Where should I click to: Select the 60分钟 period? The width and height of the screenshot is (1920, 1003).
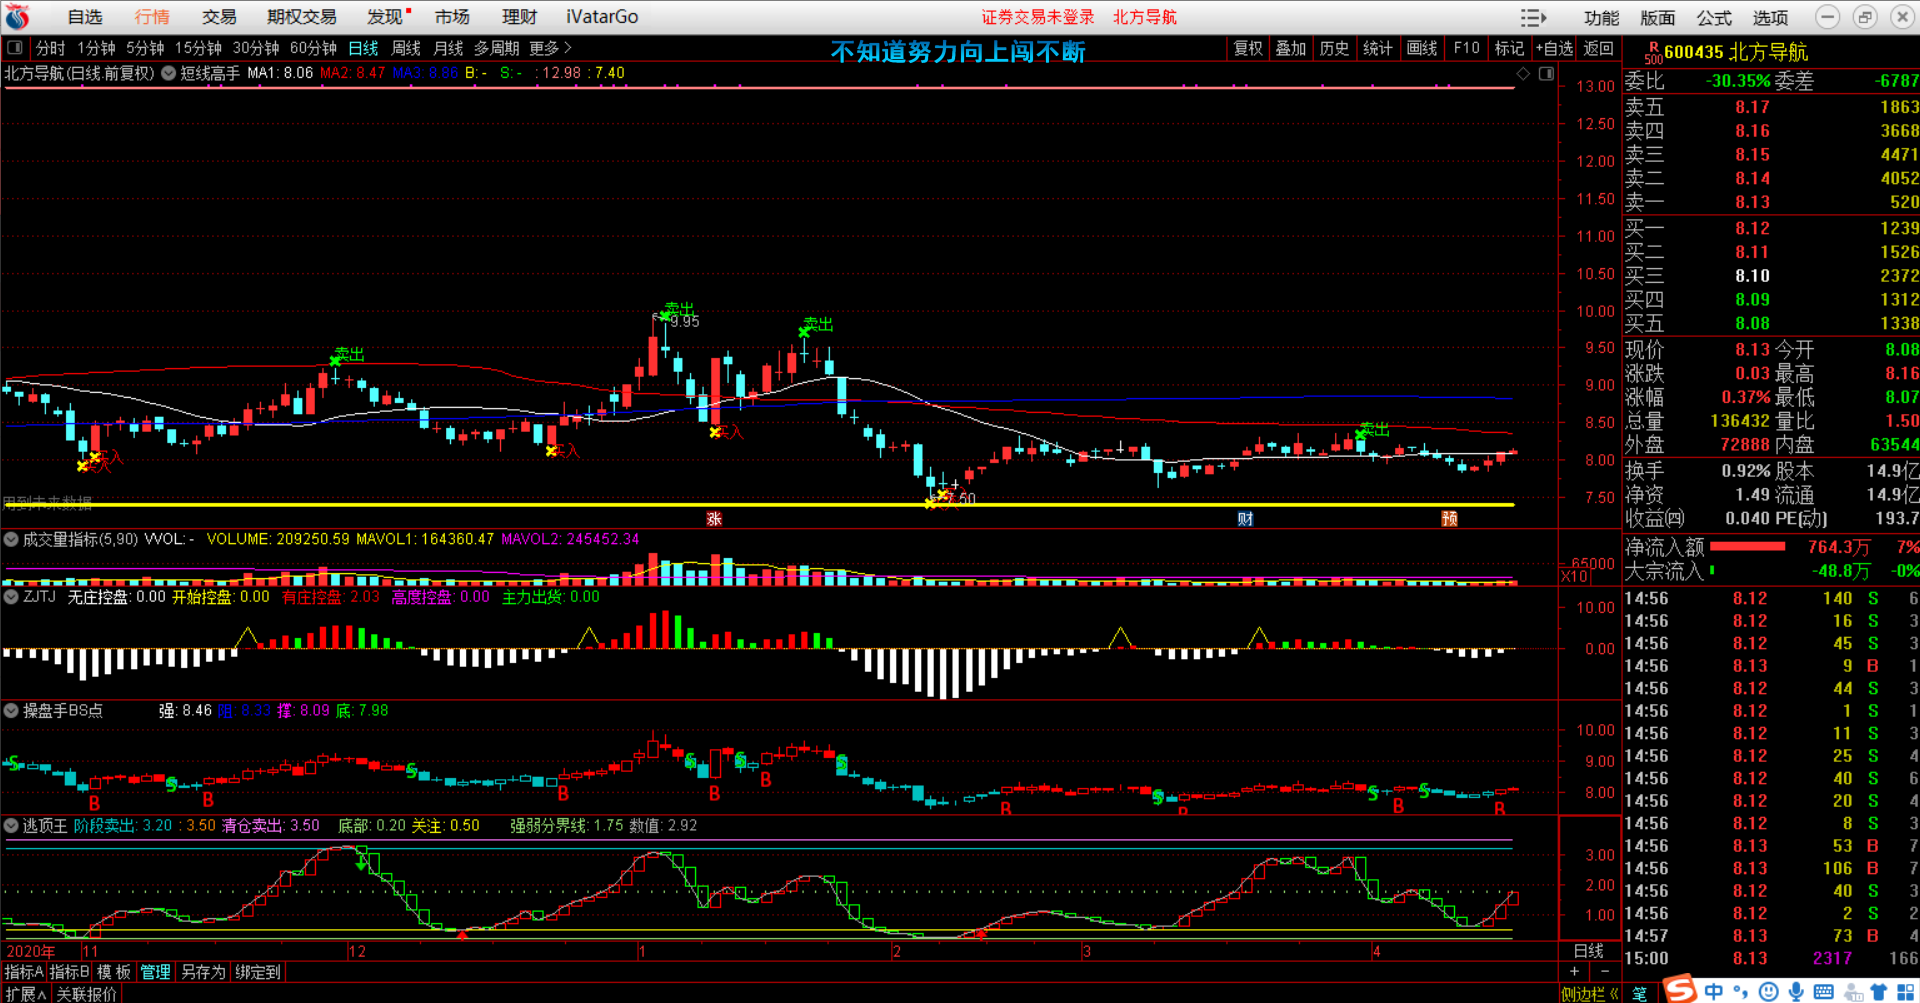(313, 48)
